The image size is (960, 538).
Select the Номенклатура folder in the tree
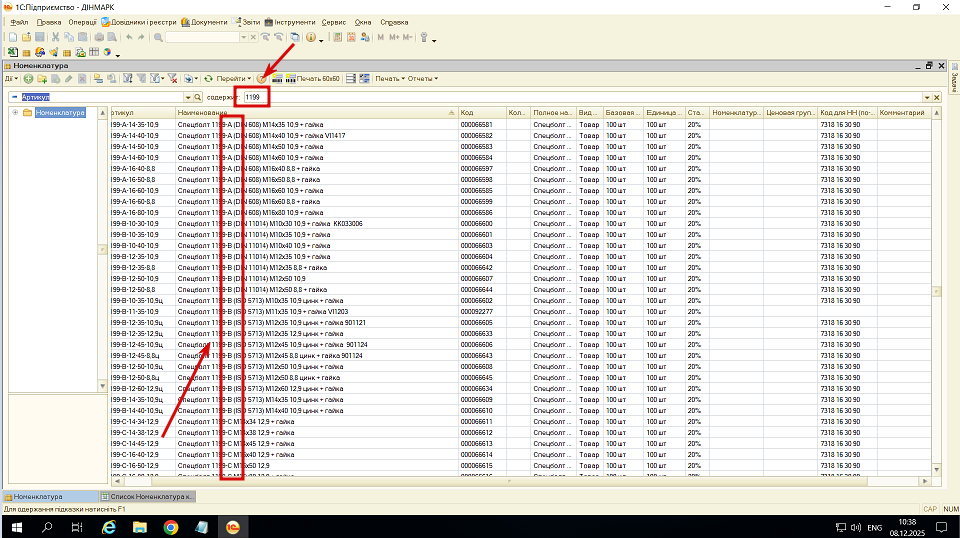[x=59, y=113]
